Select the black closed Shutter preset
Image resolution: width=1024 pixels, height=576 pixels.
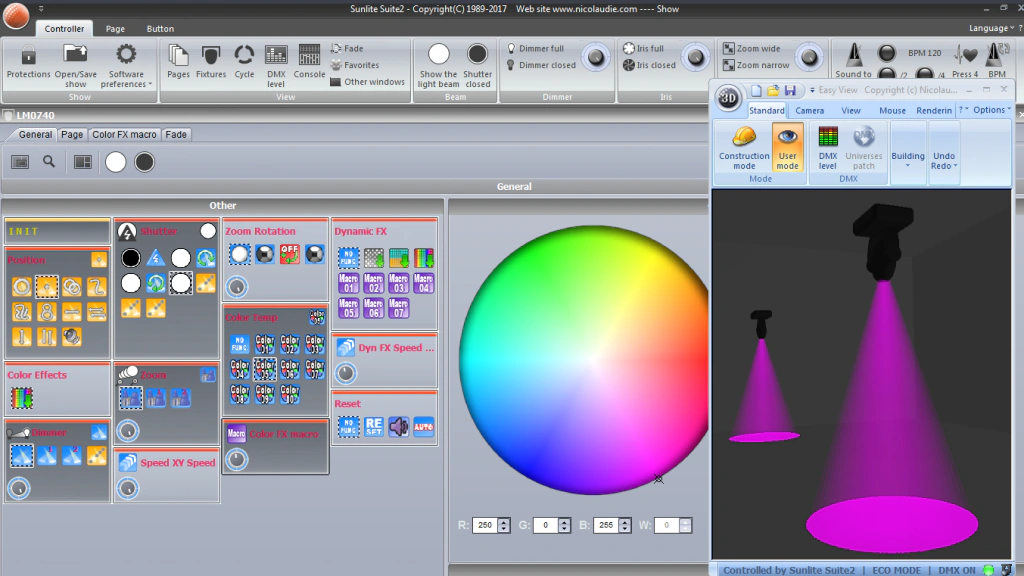(x=131, y=258)
